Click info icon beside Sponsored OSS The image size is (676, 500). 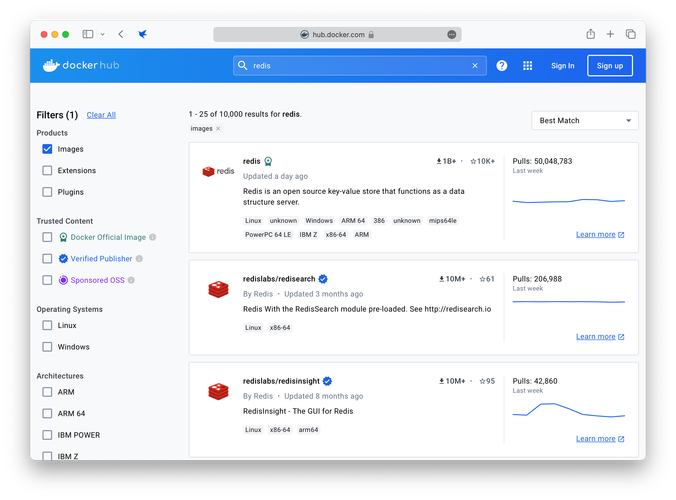pos(131,280)
